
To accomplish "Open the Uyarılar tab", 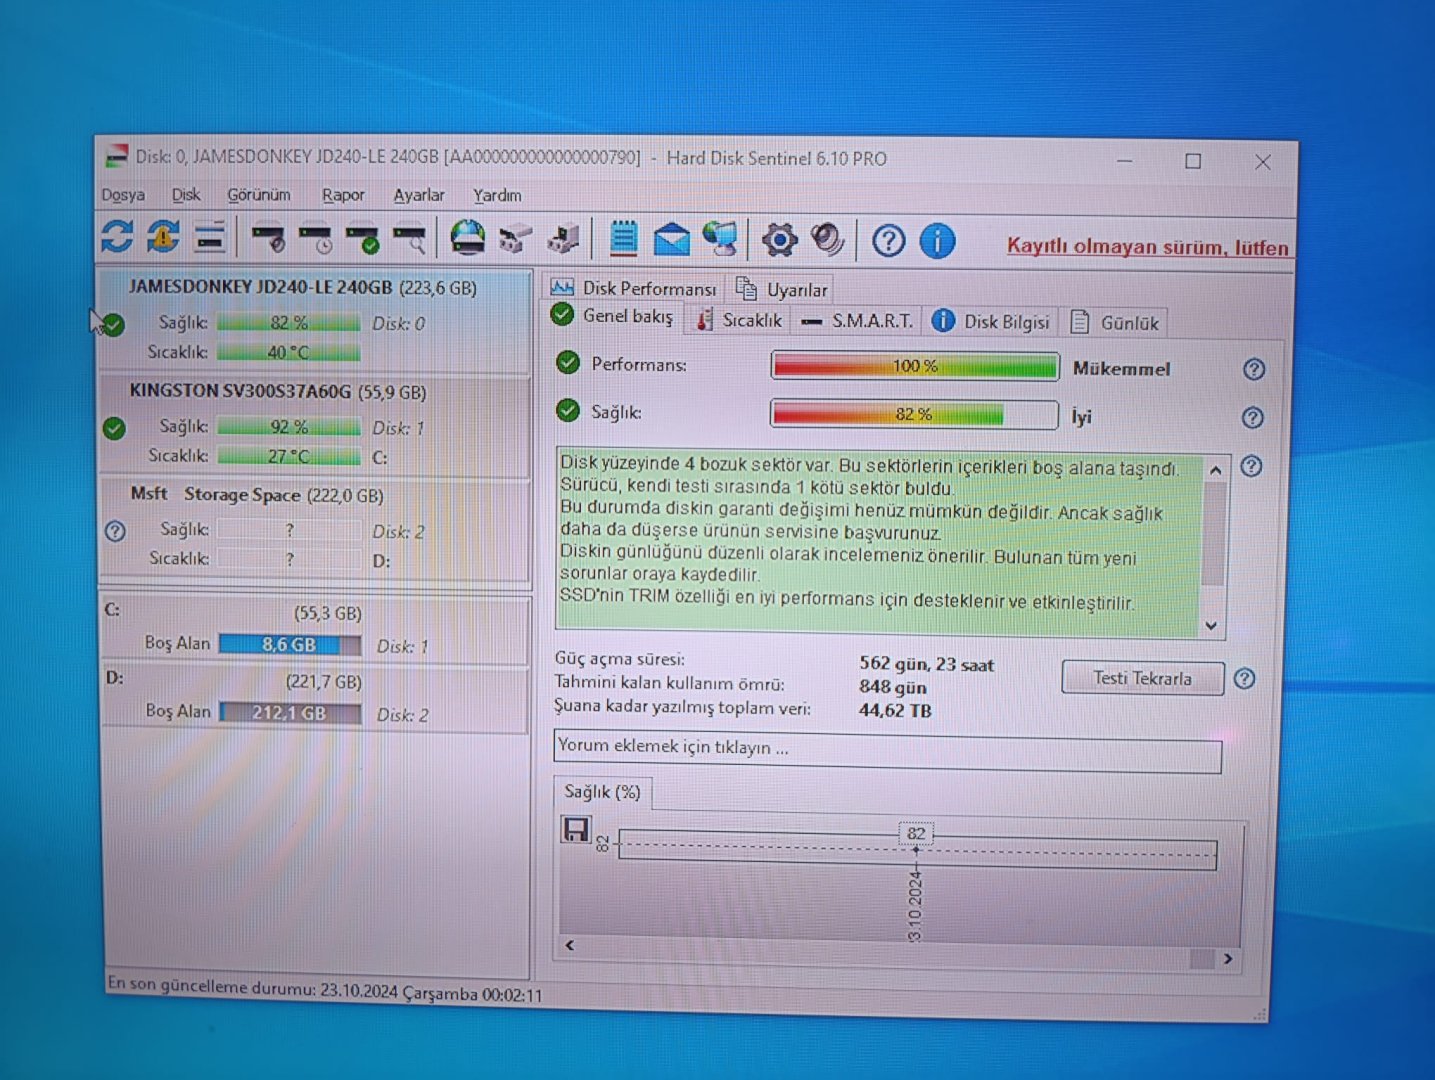I will click(782, 289).
